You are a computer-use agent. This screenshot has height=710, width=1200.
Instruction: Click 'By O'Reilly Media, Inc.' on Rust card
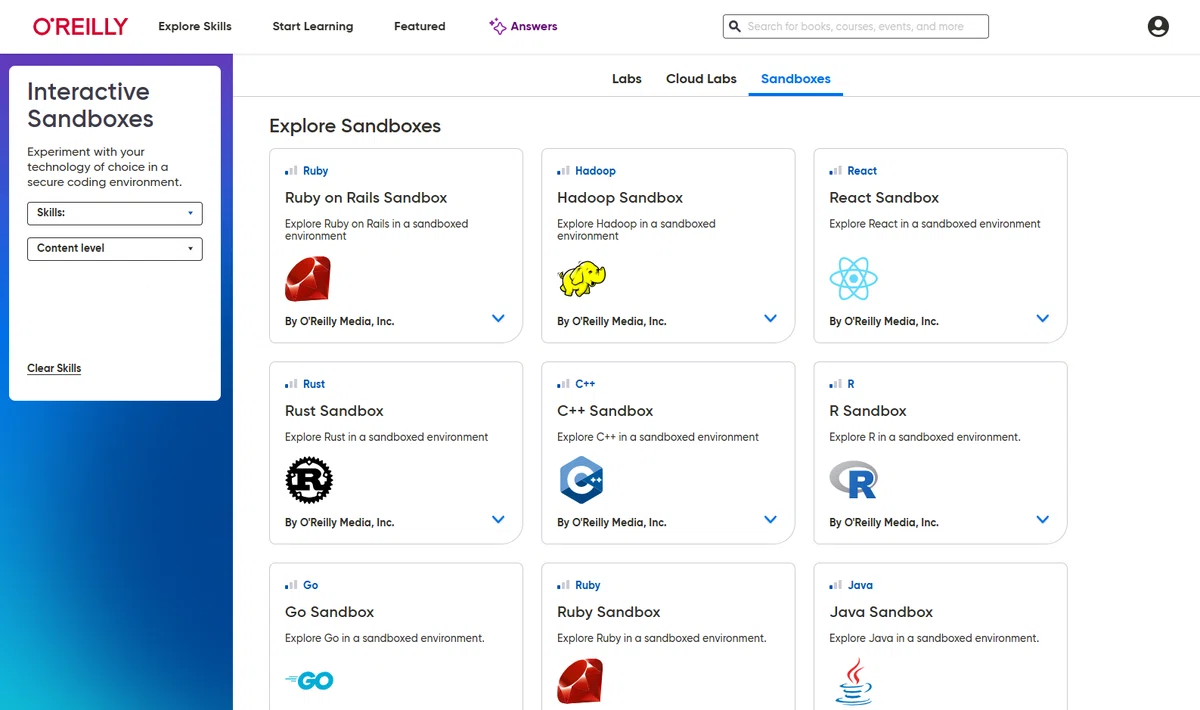[339, 522]
